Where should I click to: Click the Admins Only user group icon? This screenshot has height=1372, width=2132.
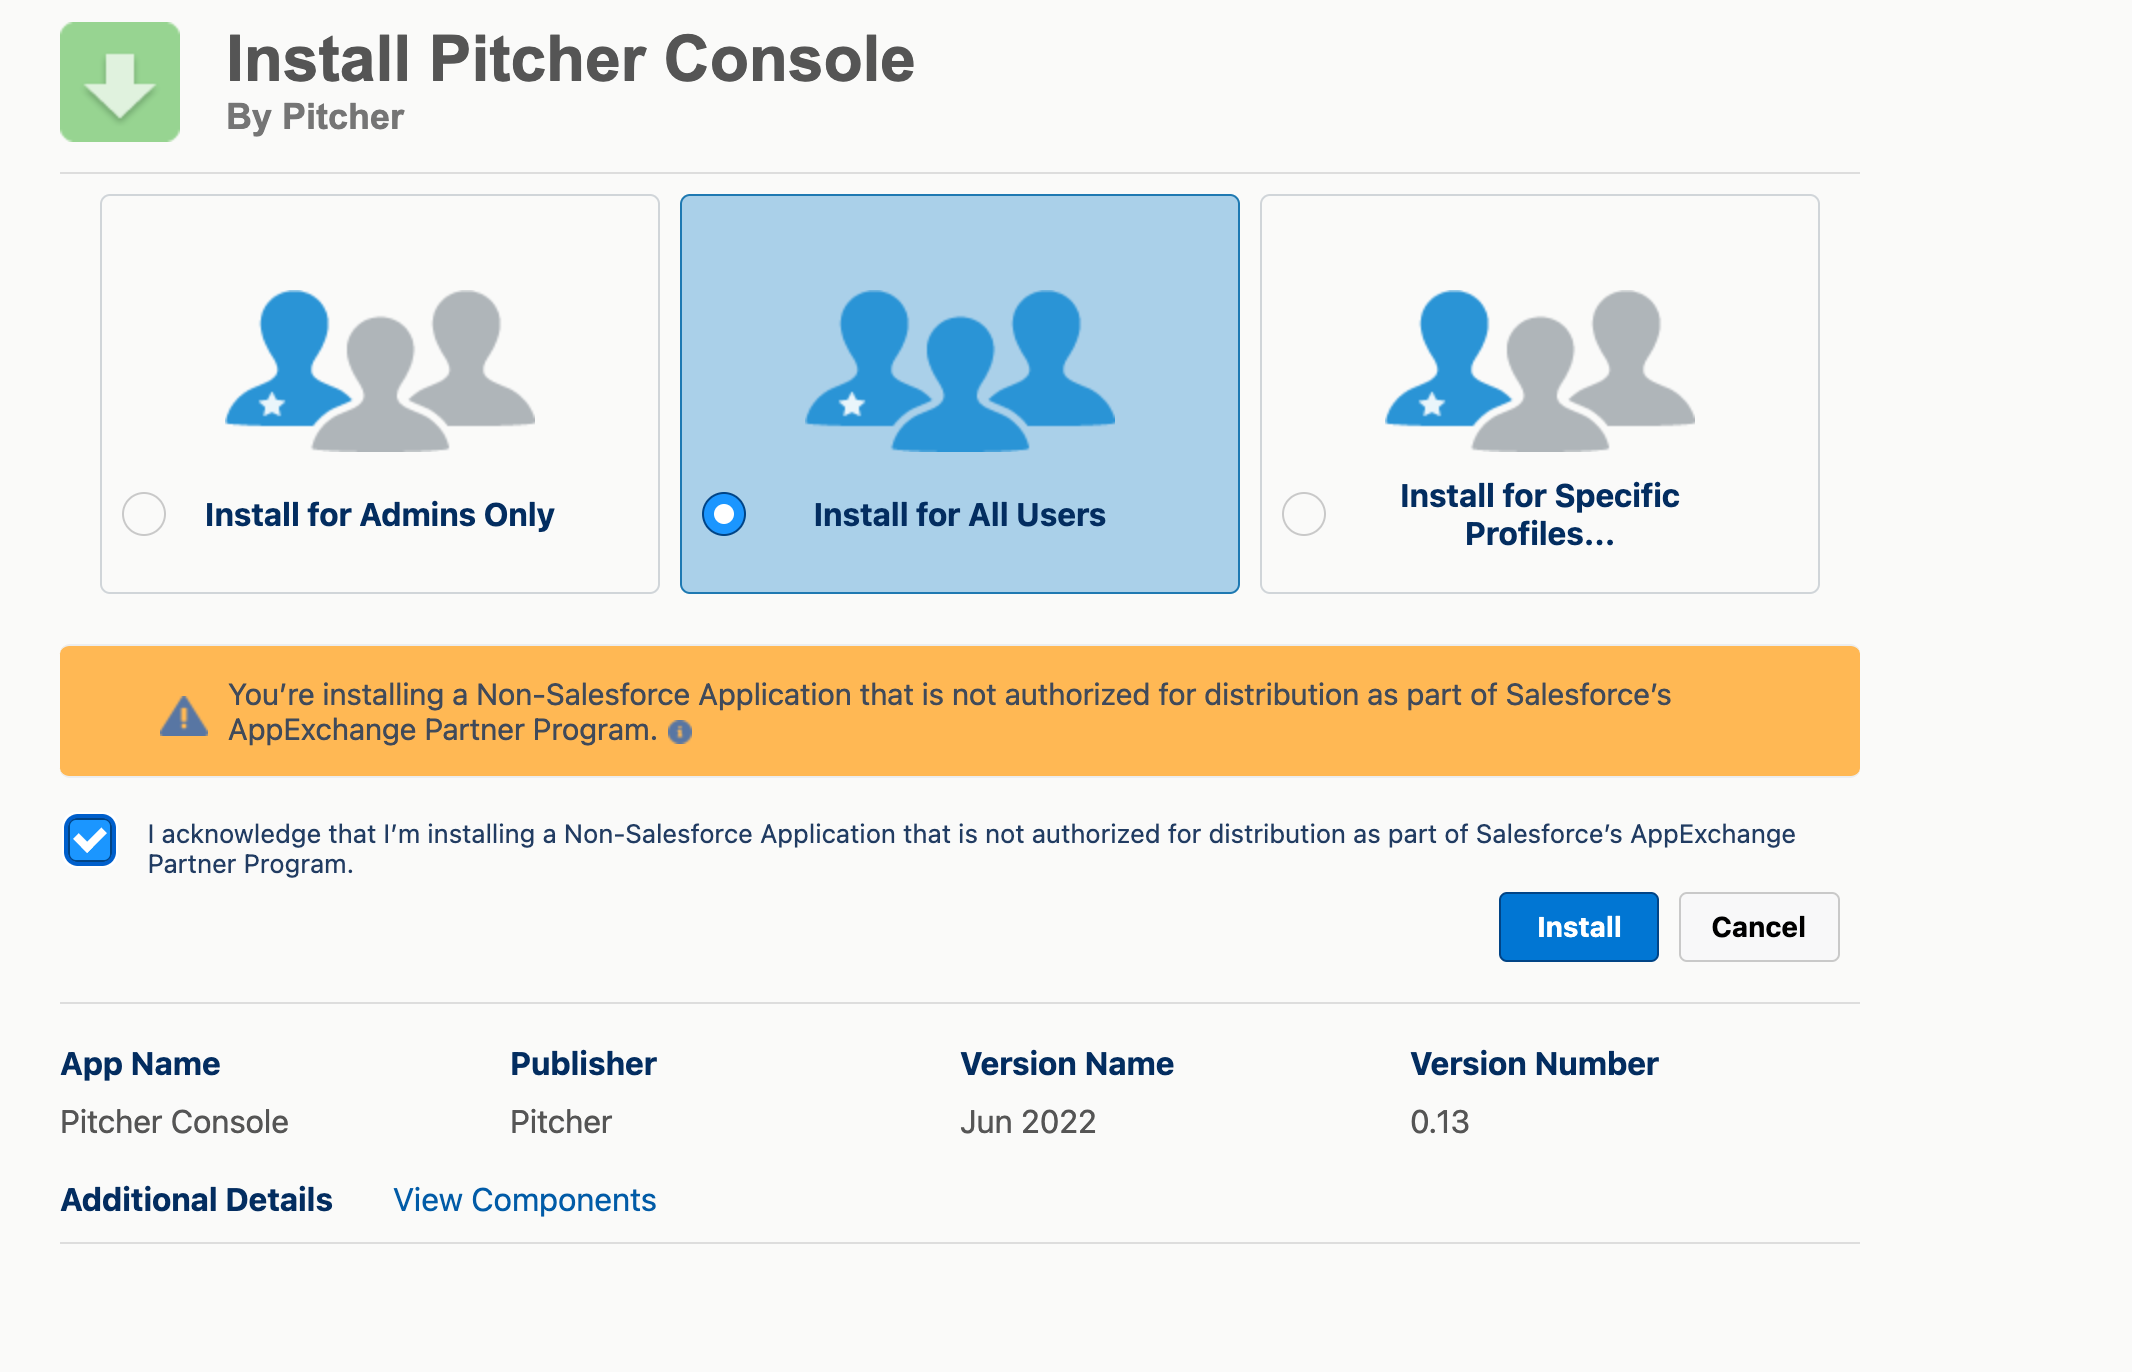[x=380, y=370]
